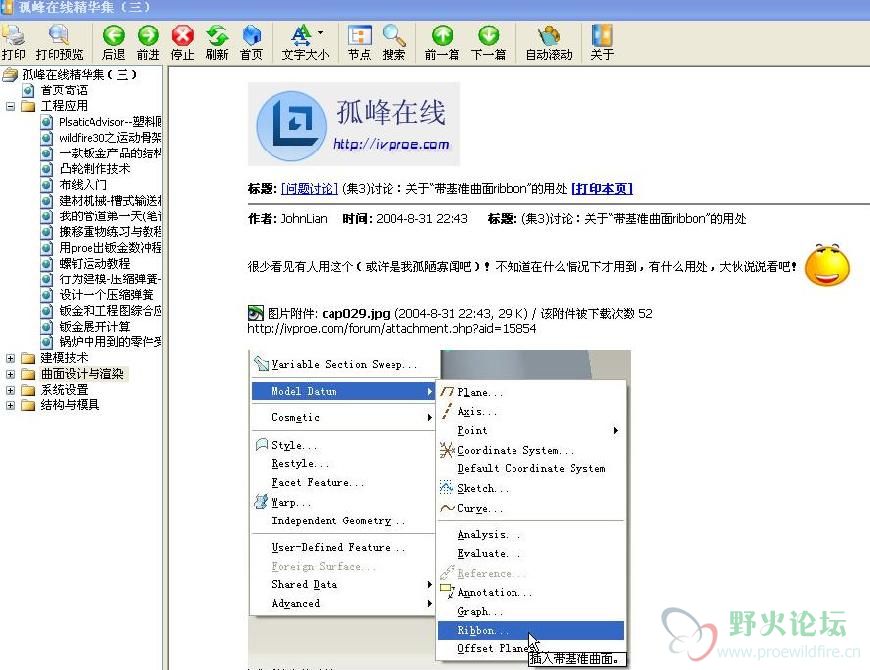
Task: Choose Style... in the menu
Action: pyautogui.click(x=294, y=445)
